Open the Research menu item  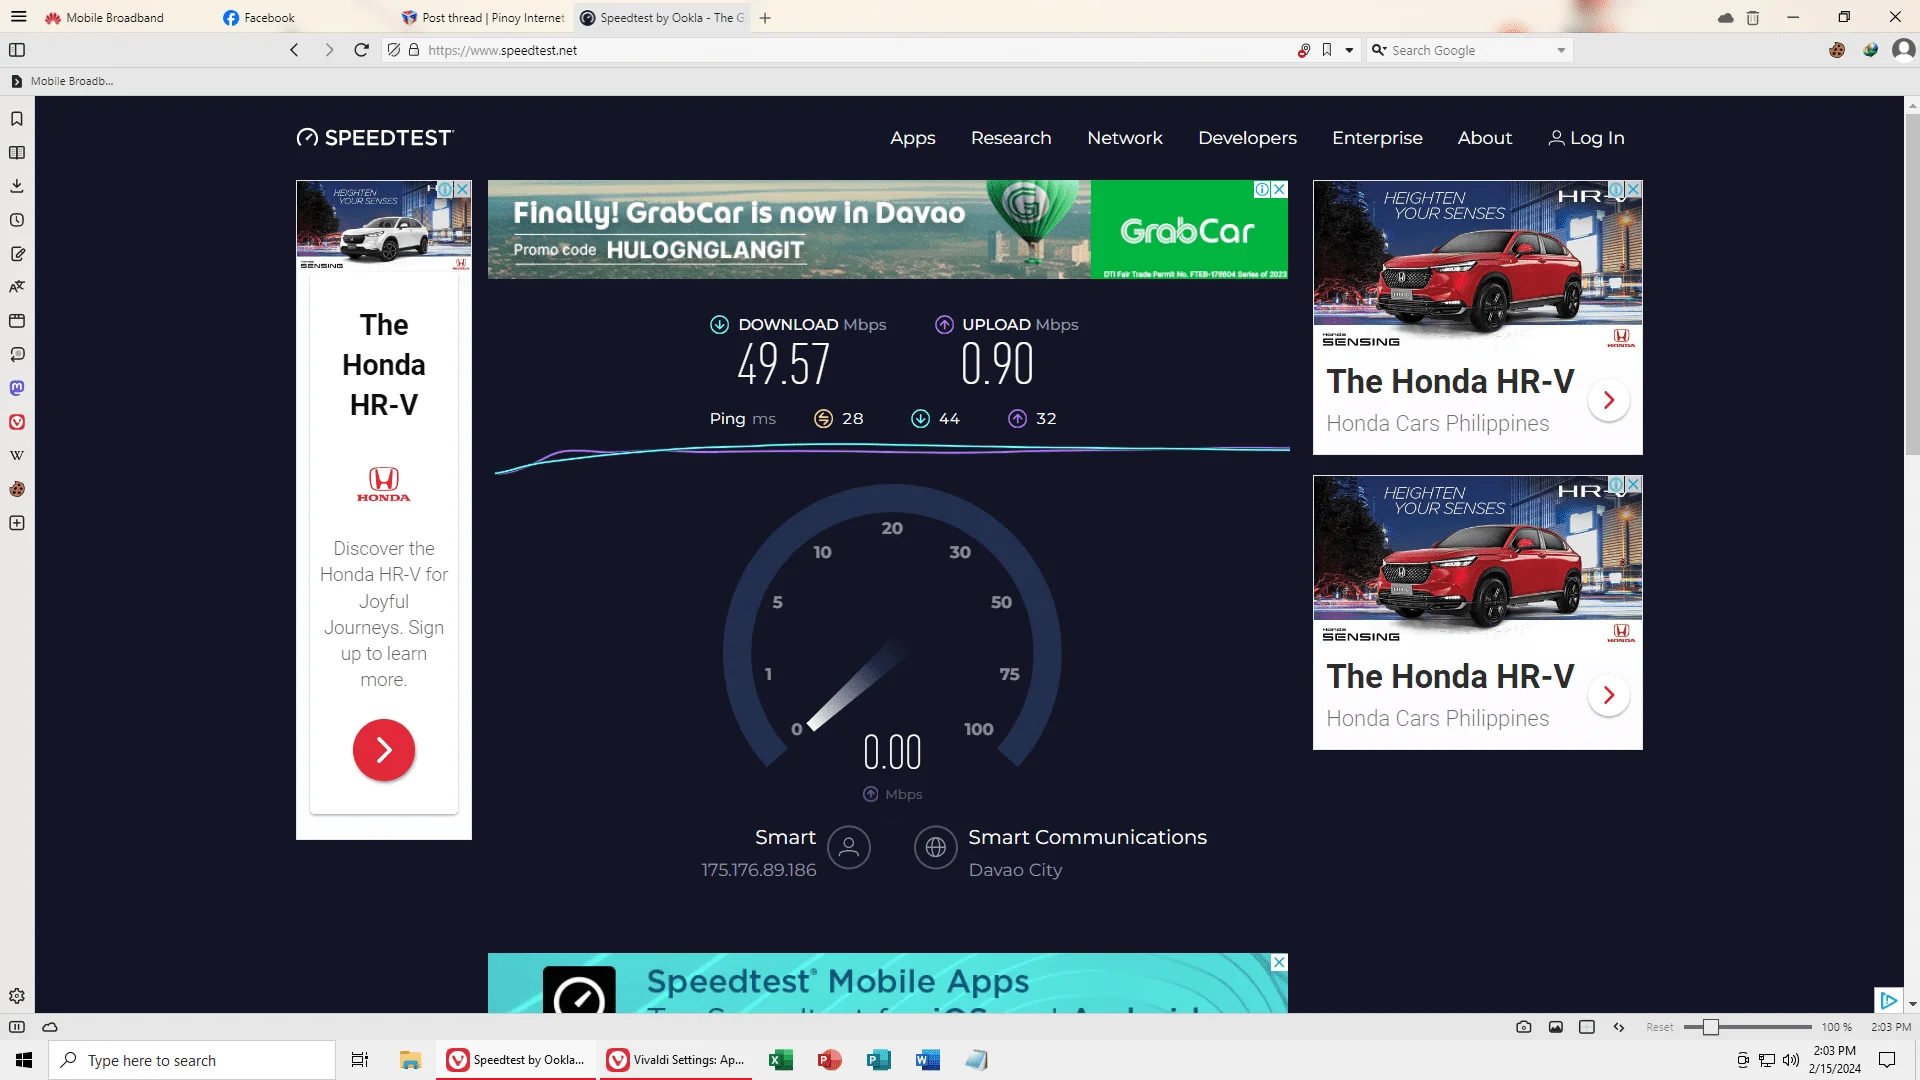click(1011, 138)
